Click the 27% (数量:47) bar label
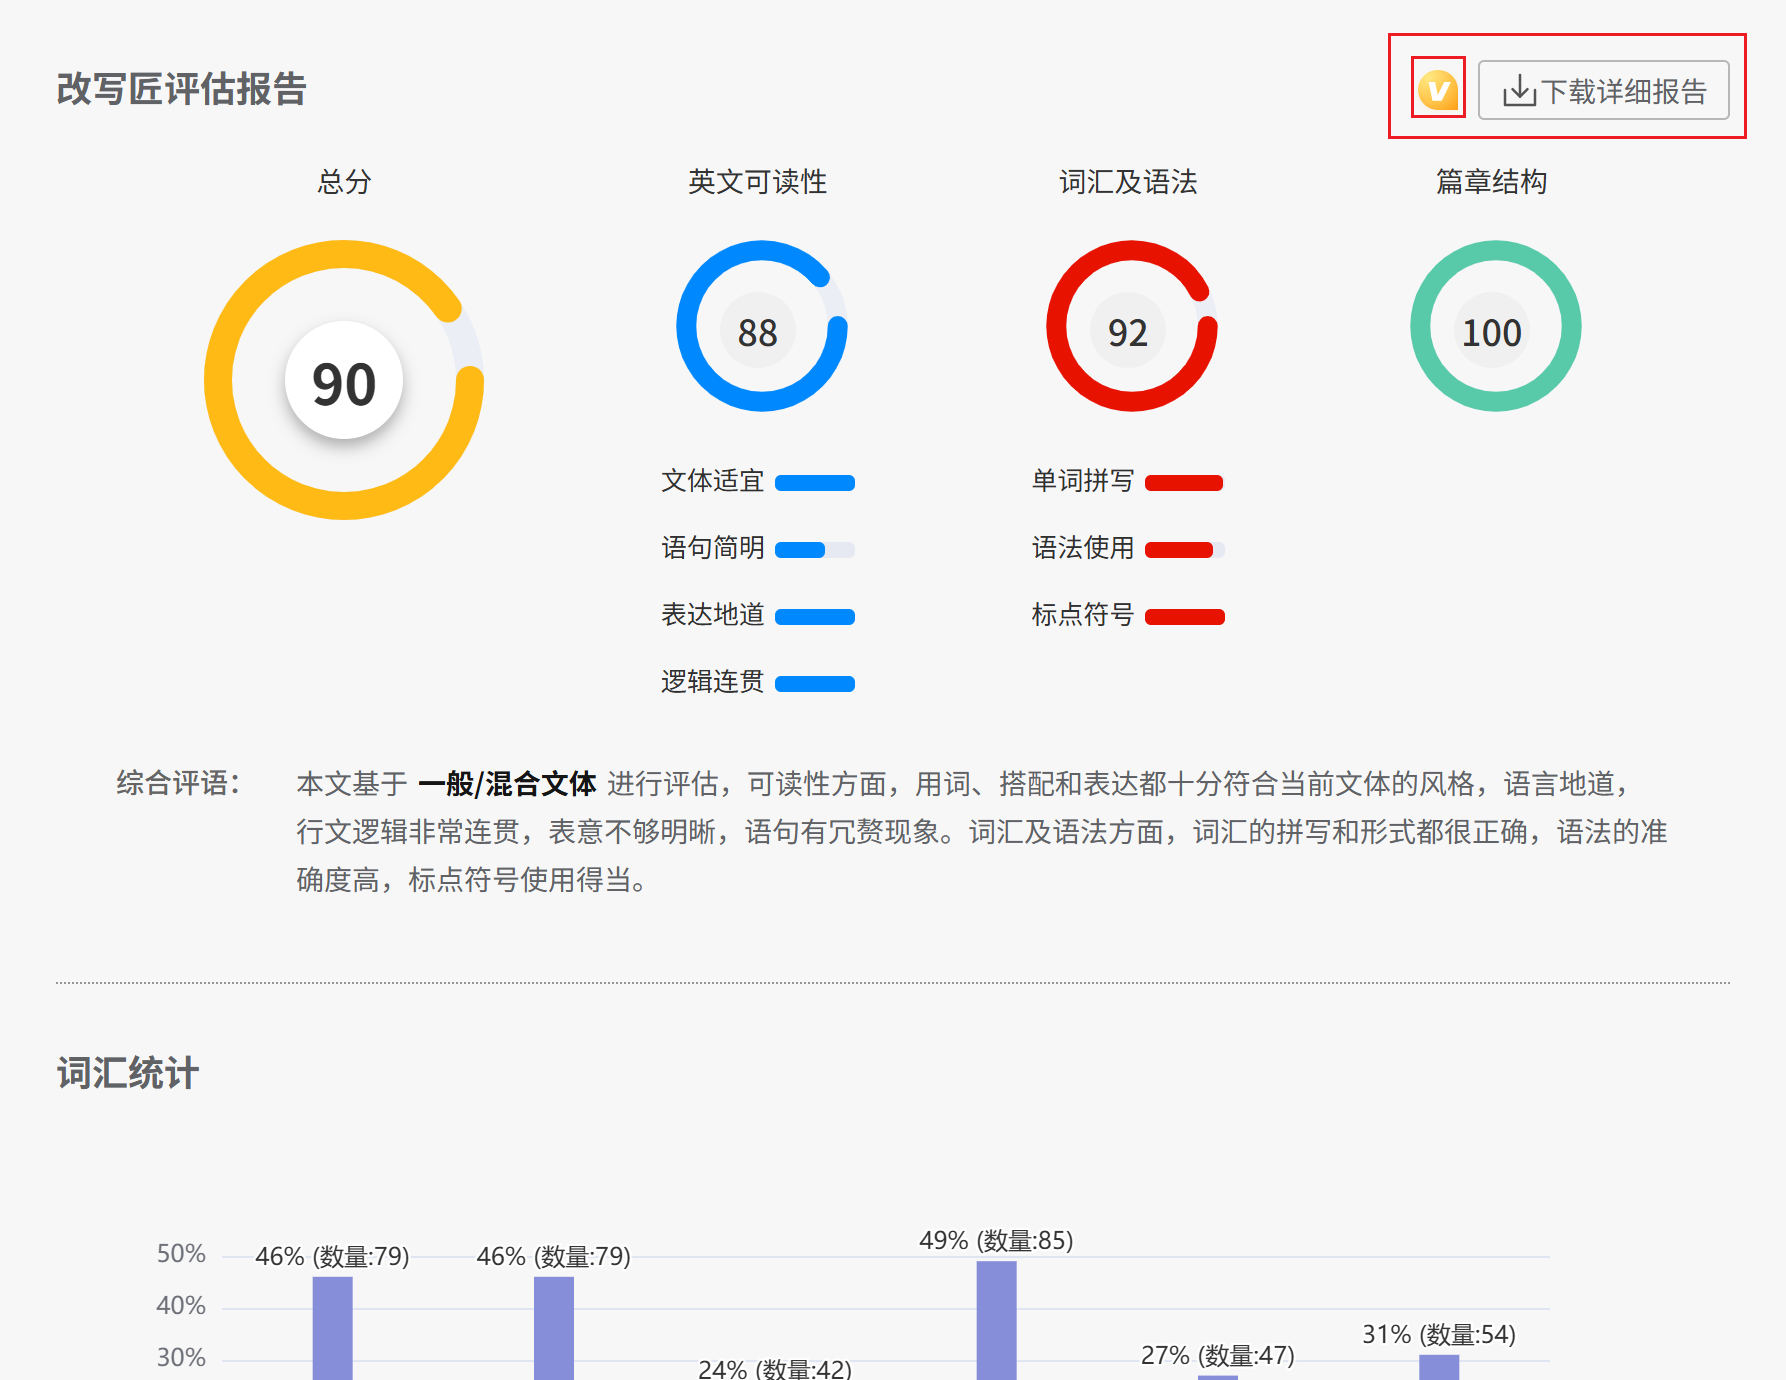 (1217, 1356)
